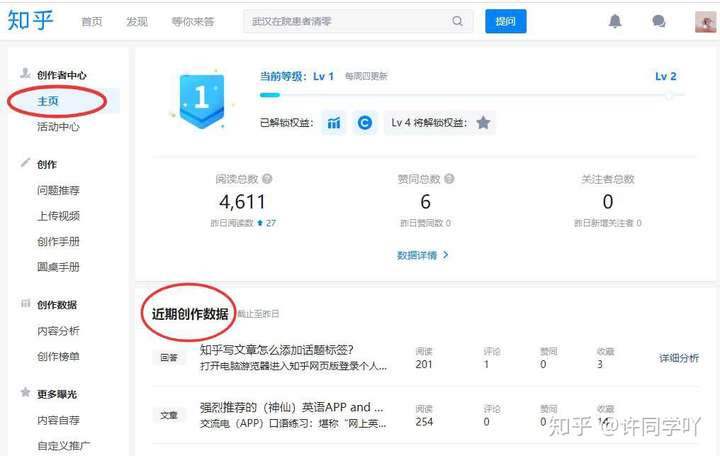Viewport: 720px width, 456px height.
Task: Click the total reads value 4,611
Action: [242, 202]
